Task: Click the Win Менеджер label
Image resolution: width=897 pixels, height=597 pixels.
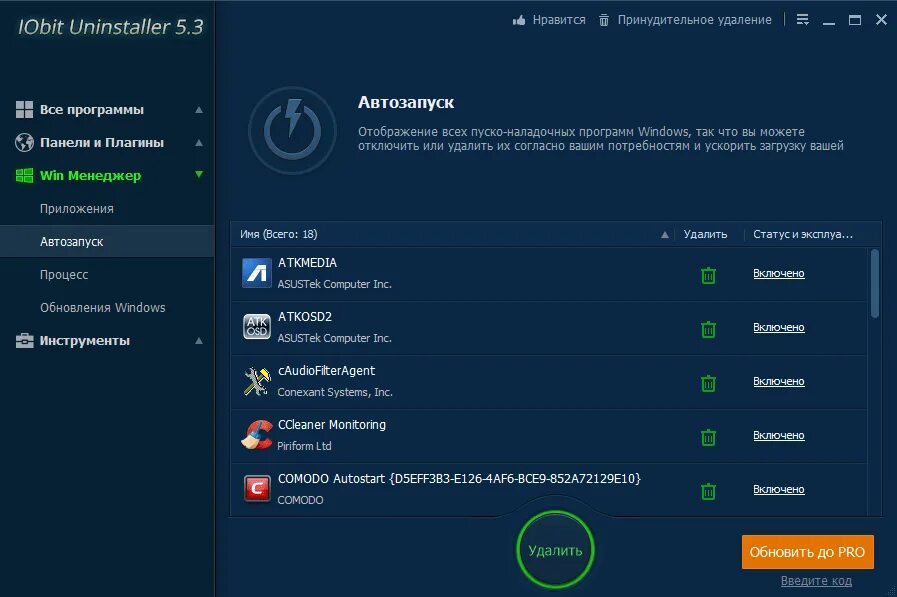Action: pos(90,176)
